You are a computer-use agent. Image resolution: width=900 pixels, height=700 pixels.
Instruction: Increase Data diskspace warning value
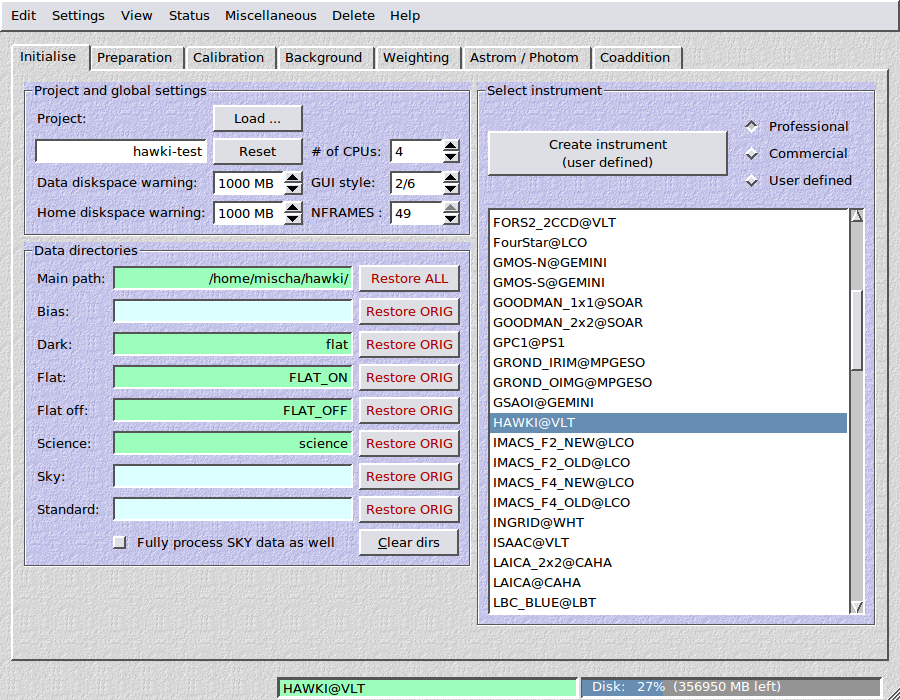[x=293, y=177]
